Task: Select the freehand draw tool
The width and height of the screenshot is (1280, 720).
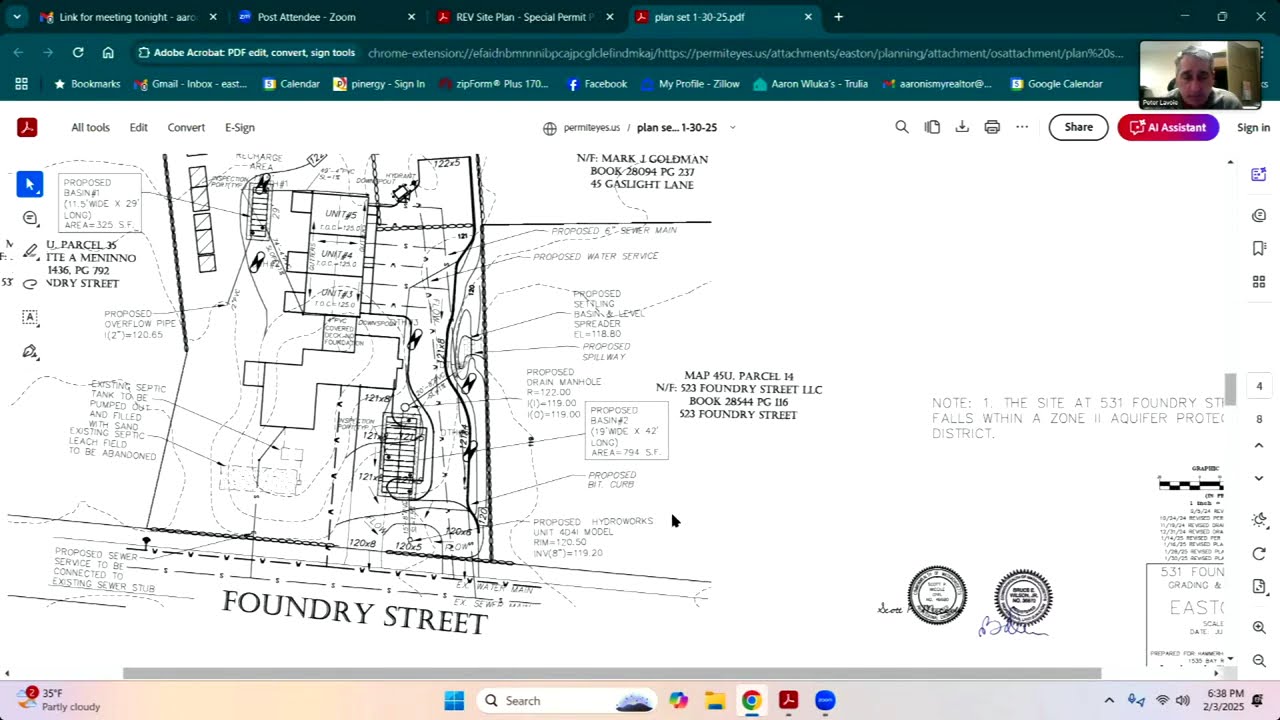Action: (x=30, y=284)
